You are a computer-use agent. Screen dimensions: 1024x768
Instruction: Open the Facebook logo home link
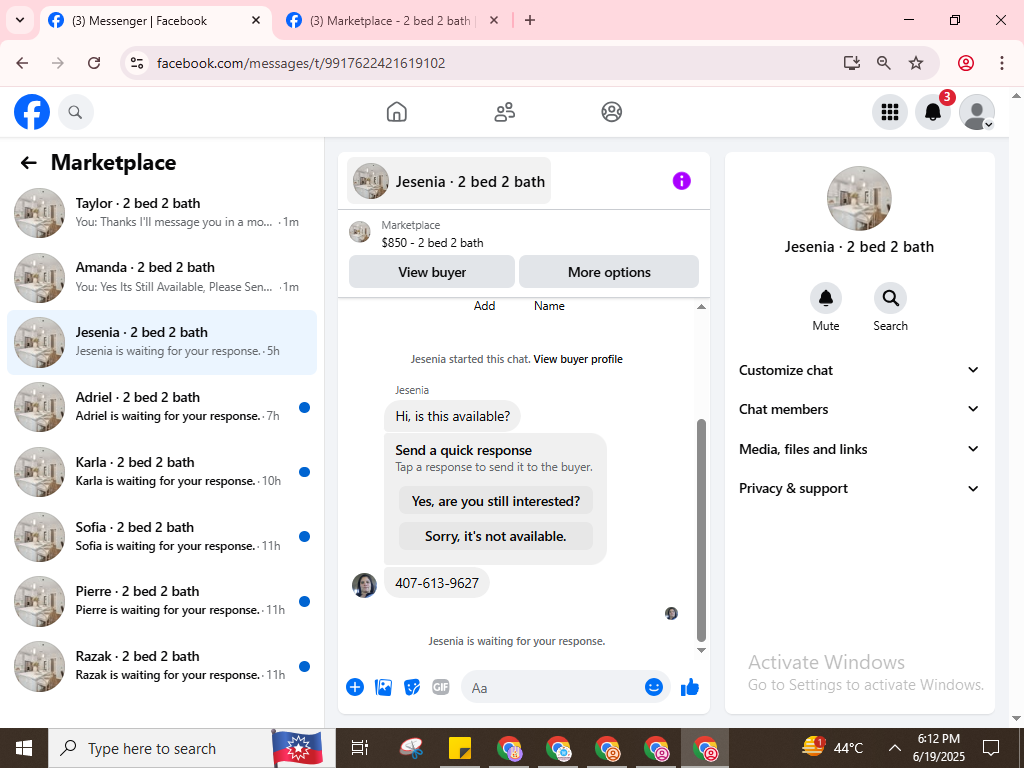32,112
